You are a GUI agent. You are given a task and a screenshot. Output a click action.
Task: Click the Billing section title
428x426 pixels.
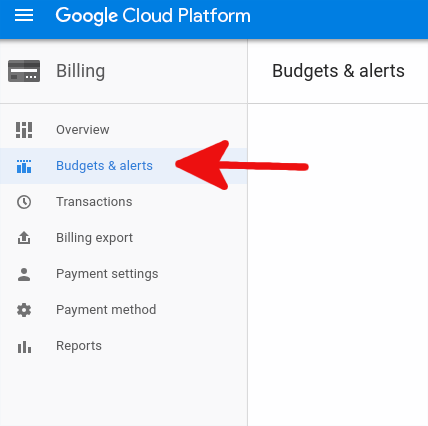(81, 71)
